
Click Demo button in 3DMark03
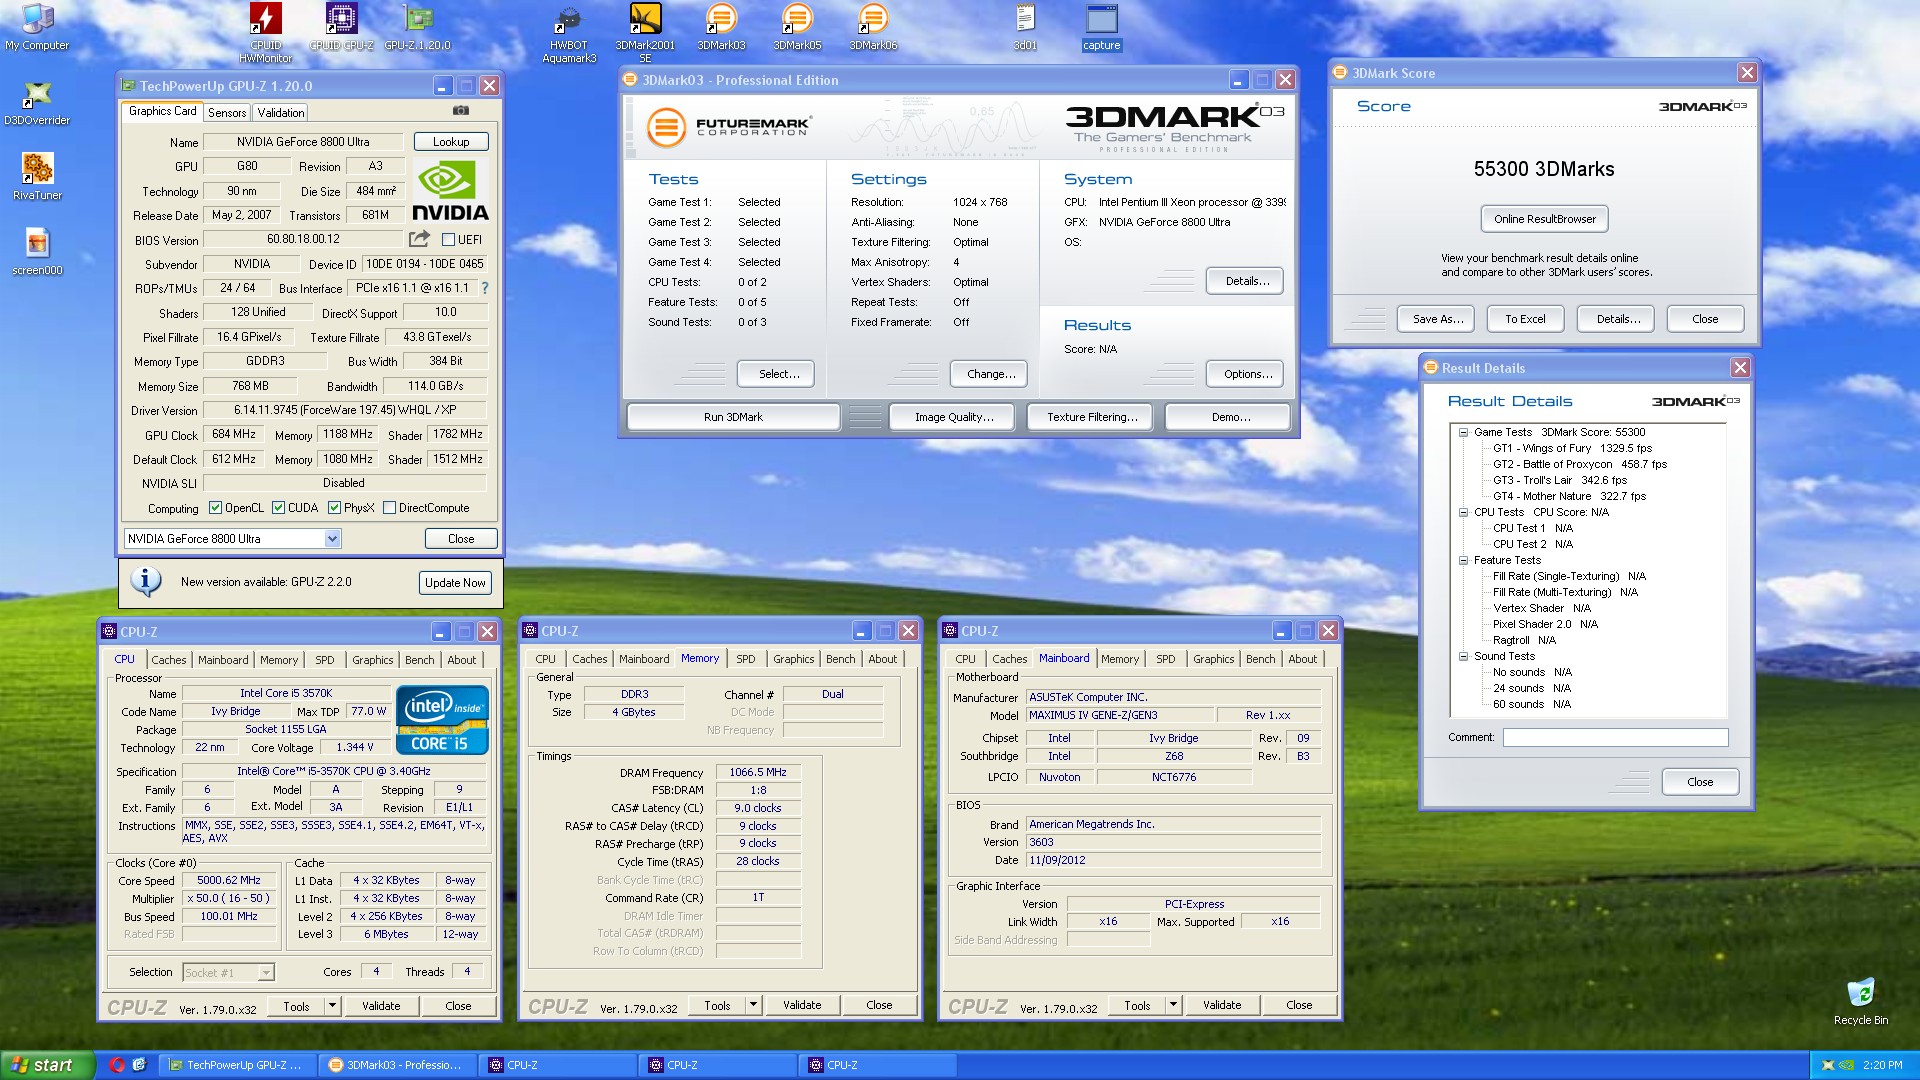click(1230, 417)
